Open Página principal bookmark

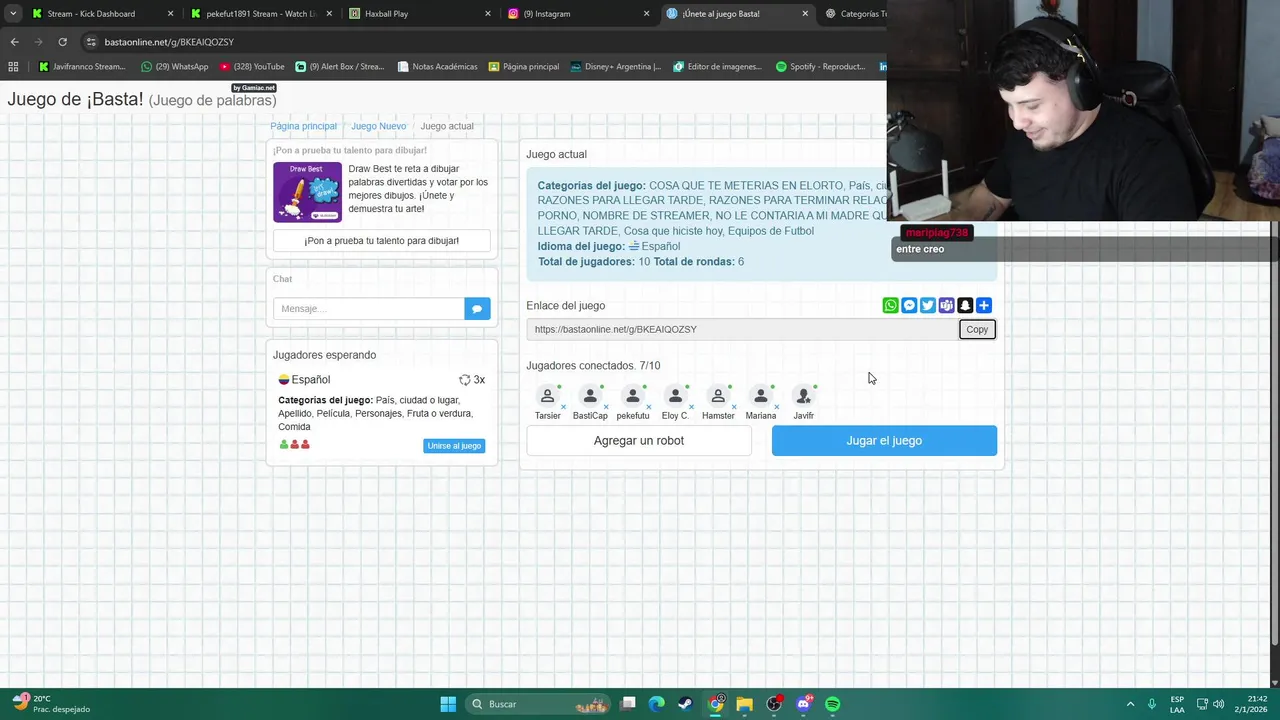tap(524, 67)
